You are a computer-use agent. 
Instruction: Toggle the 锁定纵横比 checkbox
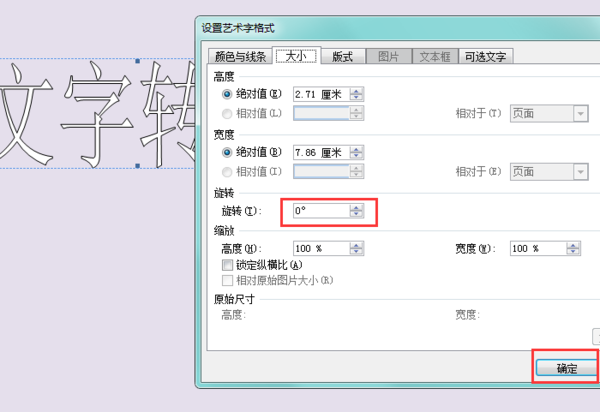coord(227,265)
